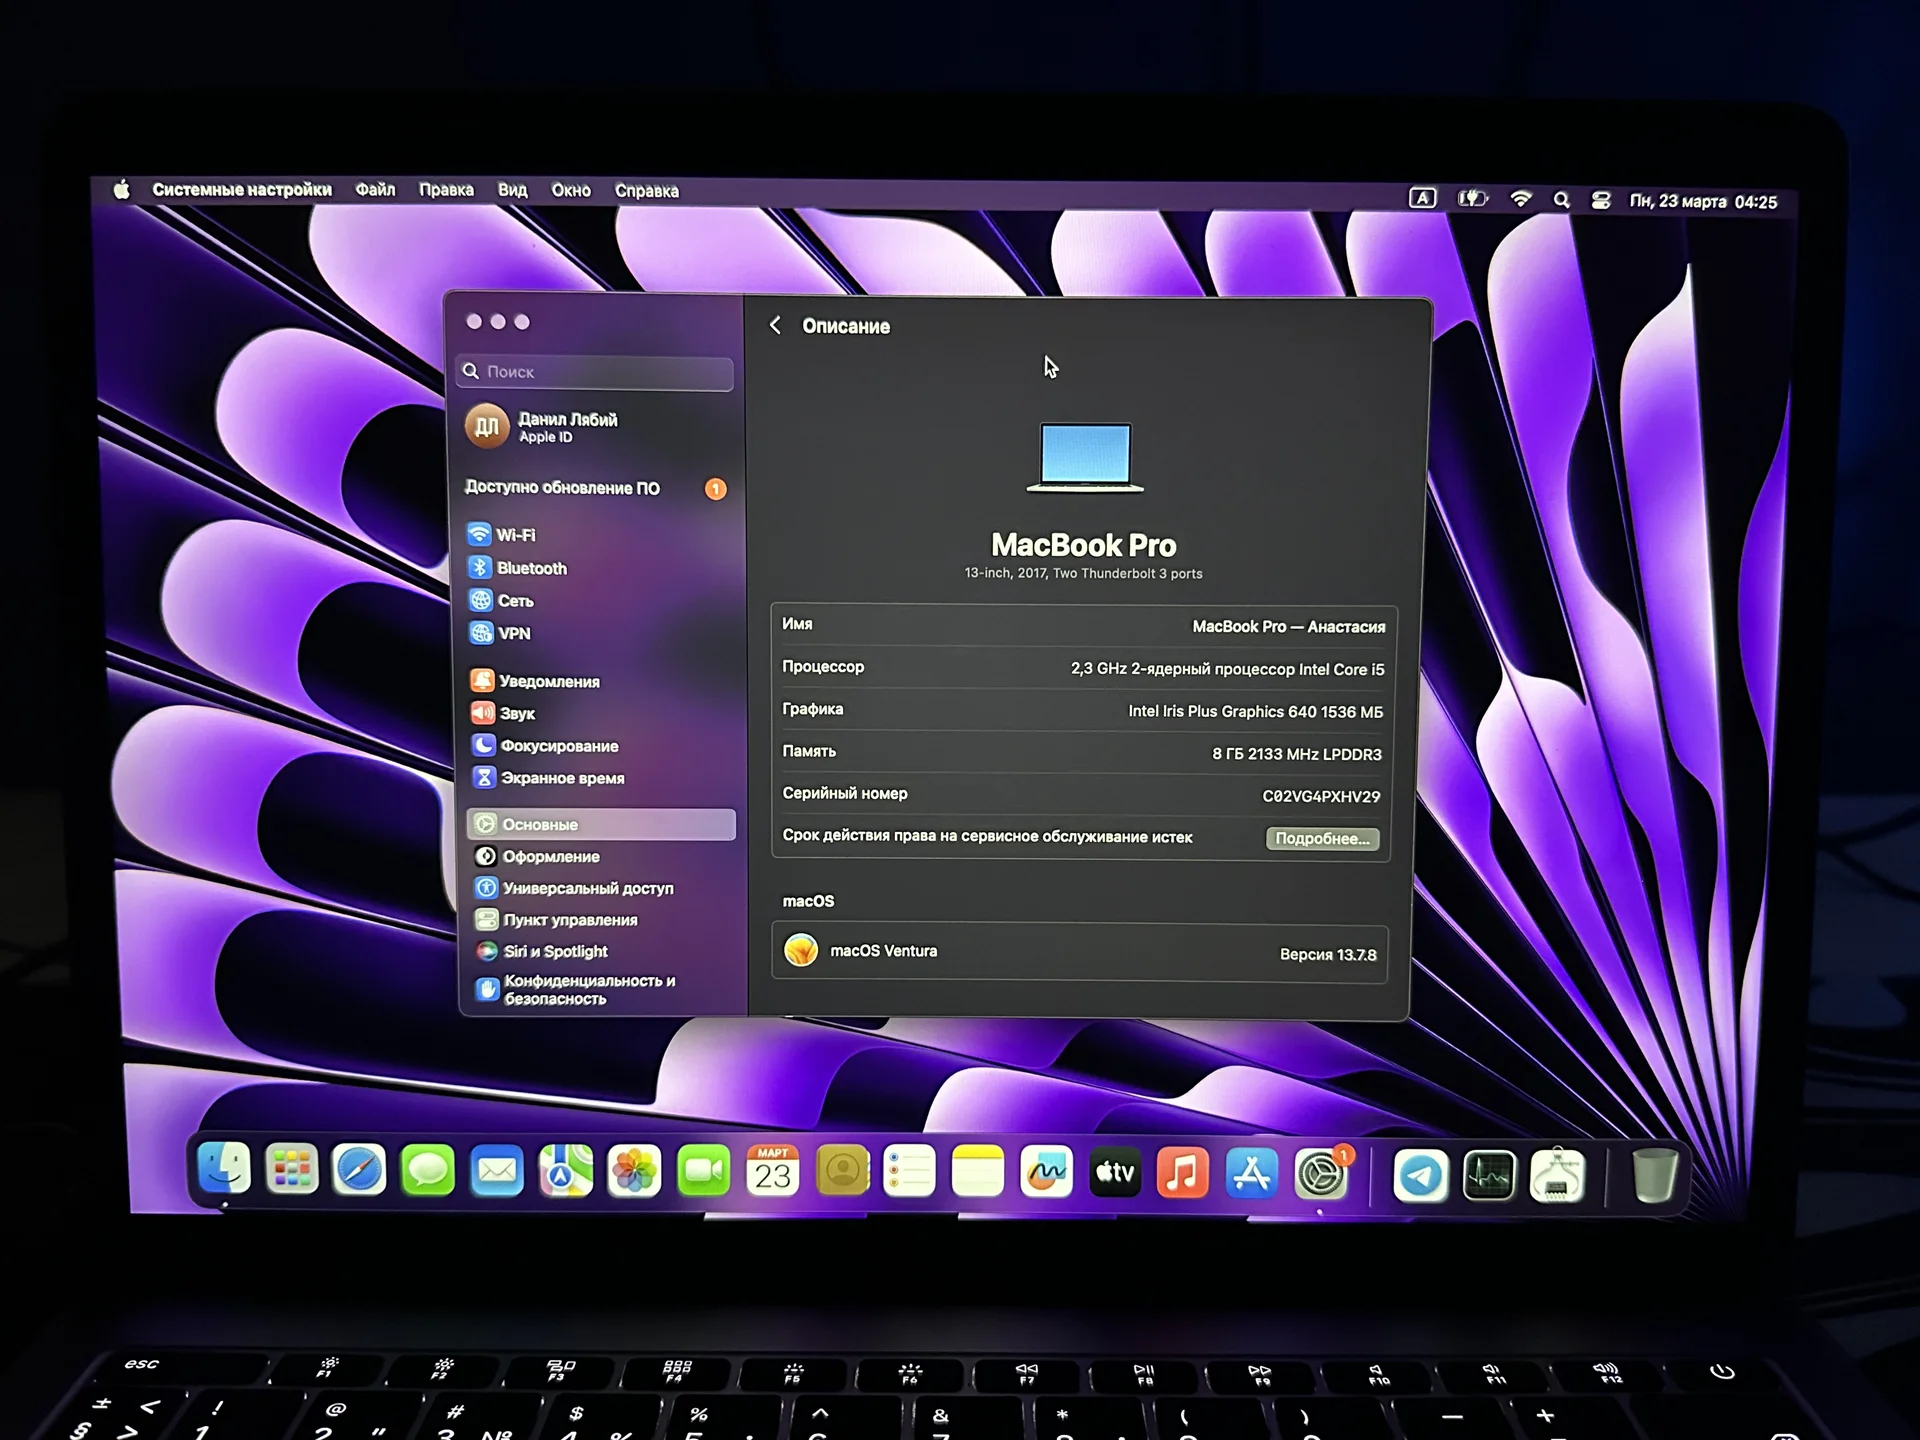This screenshot has height=1440, width=1920.
Task: Open Messages from the Dock
Action: click(x=428, y=1170)
